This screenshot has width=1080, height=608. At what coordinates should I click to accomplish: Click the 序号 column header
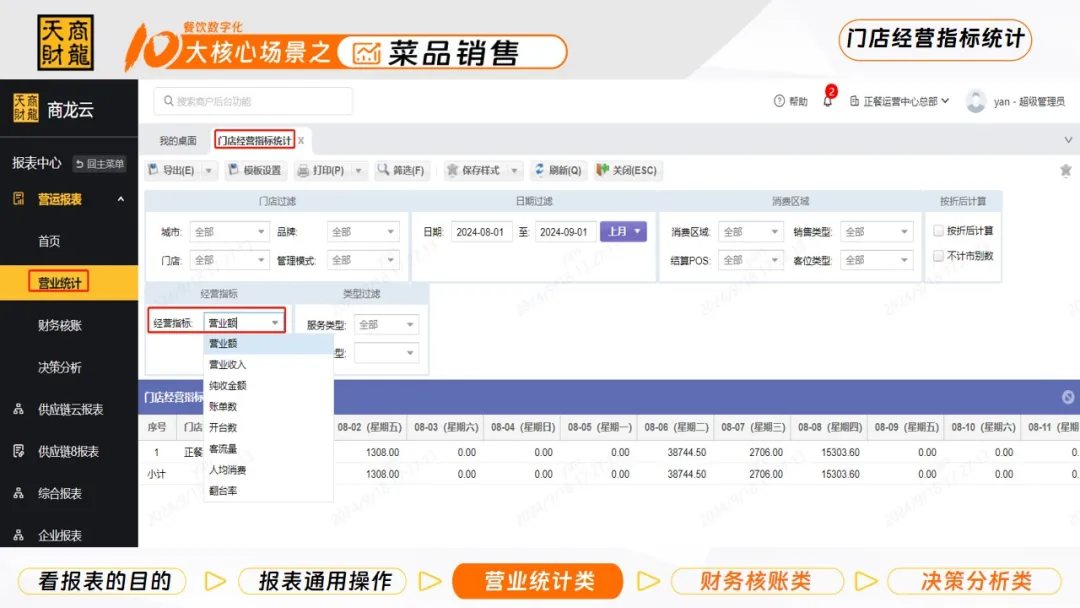(x=157, y=427)
